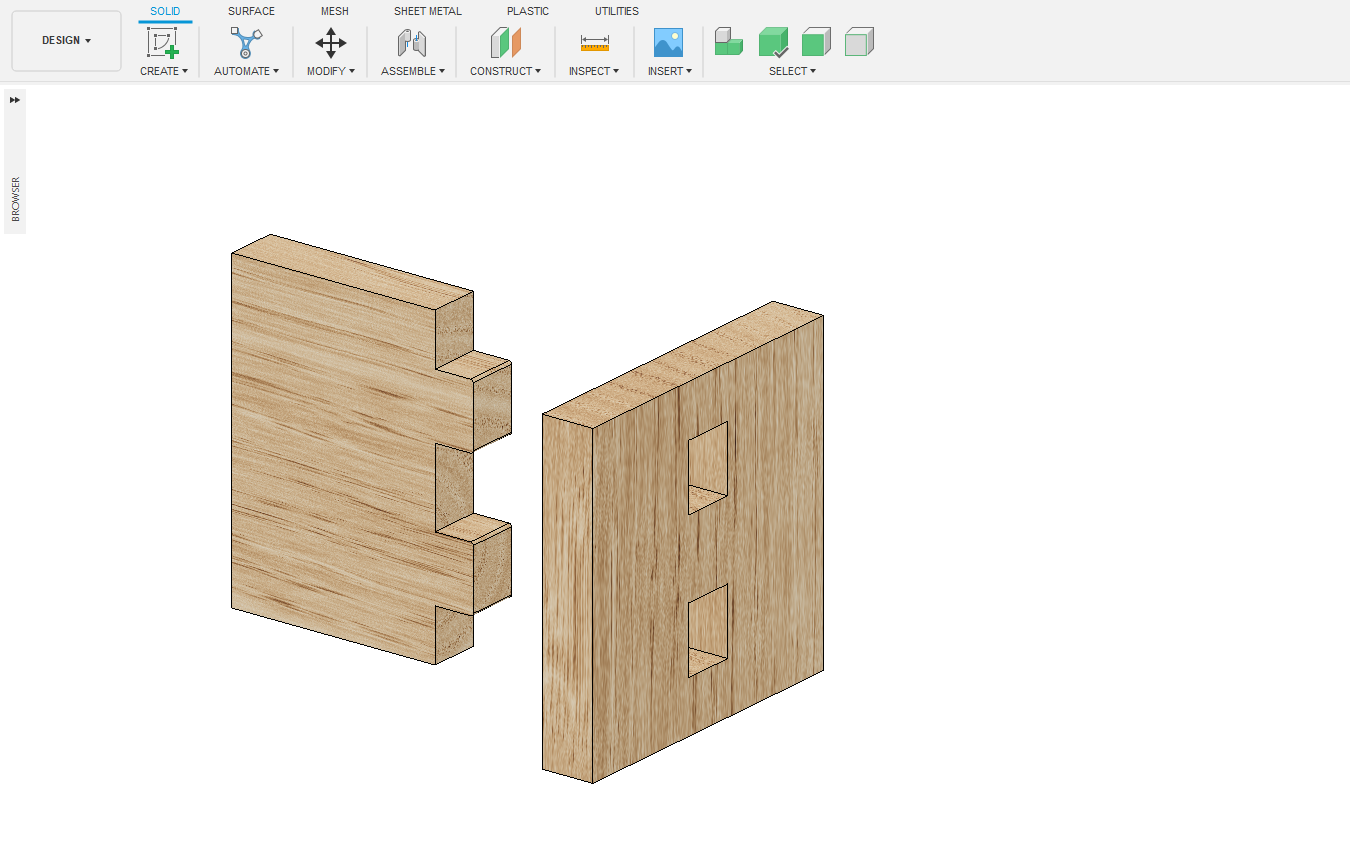The image size is (1350, 859).
Task: Switch to the SHEET METAL tab
Action: [427, 11]
